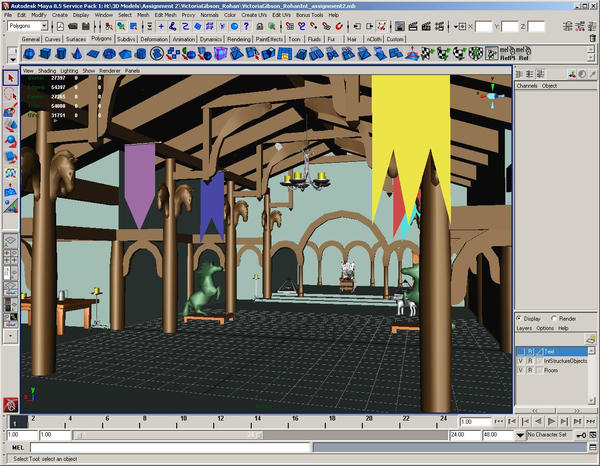Image resolution: width=600 pixels, height=466 pixels.
Task: Toggle visibility V of IntStructureObjects layer
Action: point(520,361)
